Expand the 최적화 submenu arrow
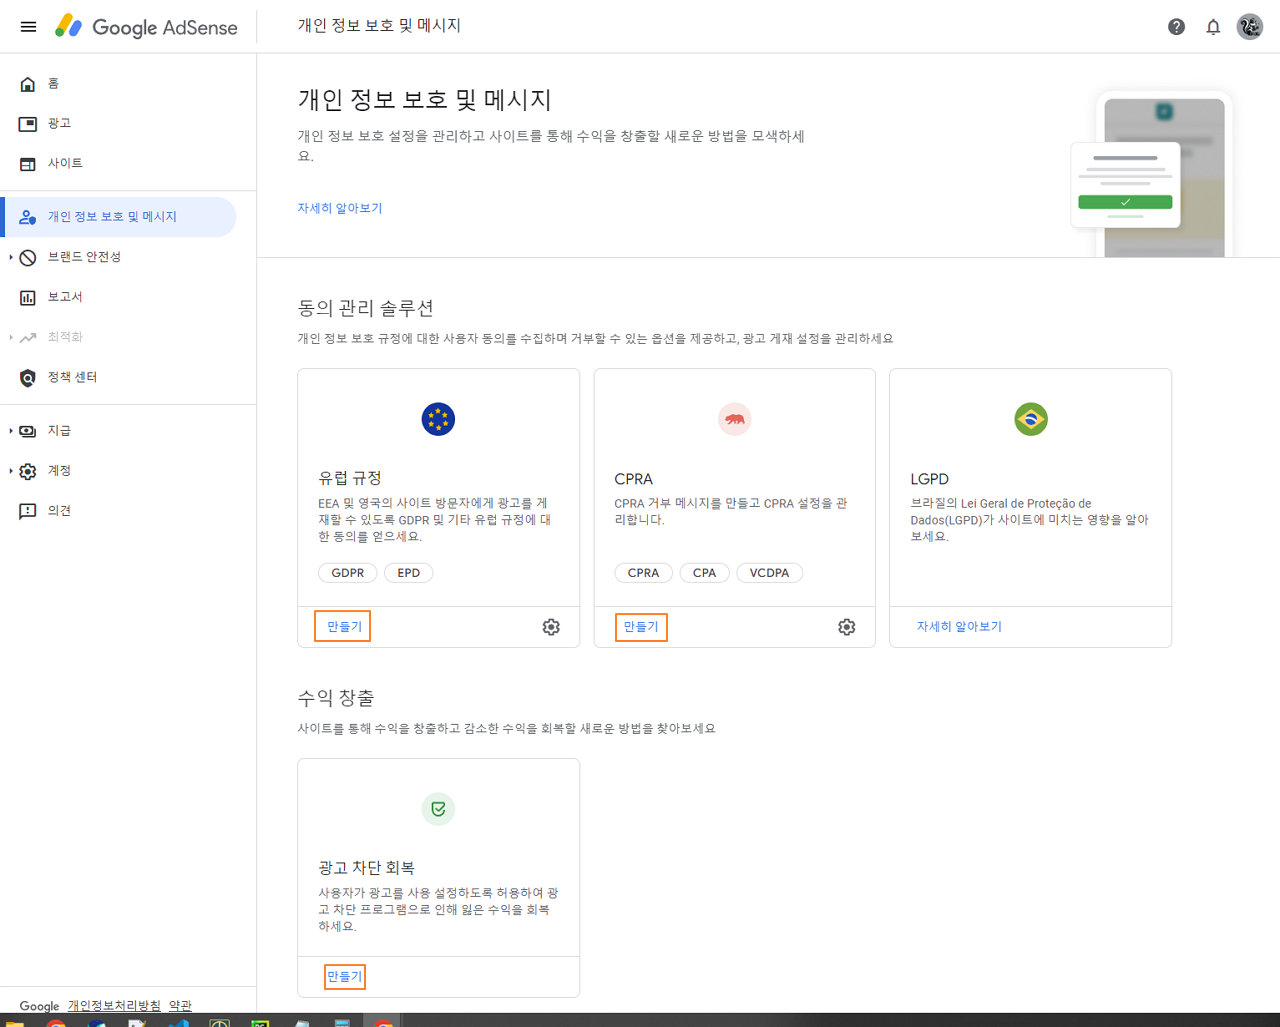 click(x=10, y=337)
